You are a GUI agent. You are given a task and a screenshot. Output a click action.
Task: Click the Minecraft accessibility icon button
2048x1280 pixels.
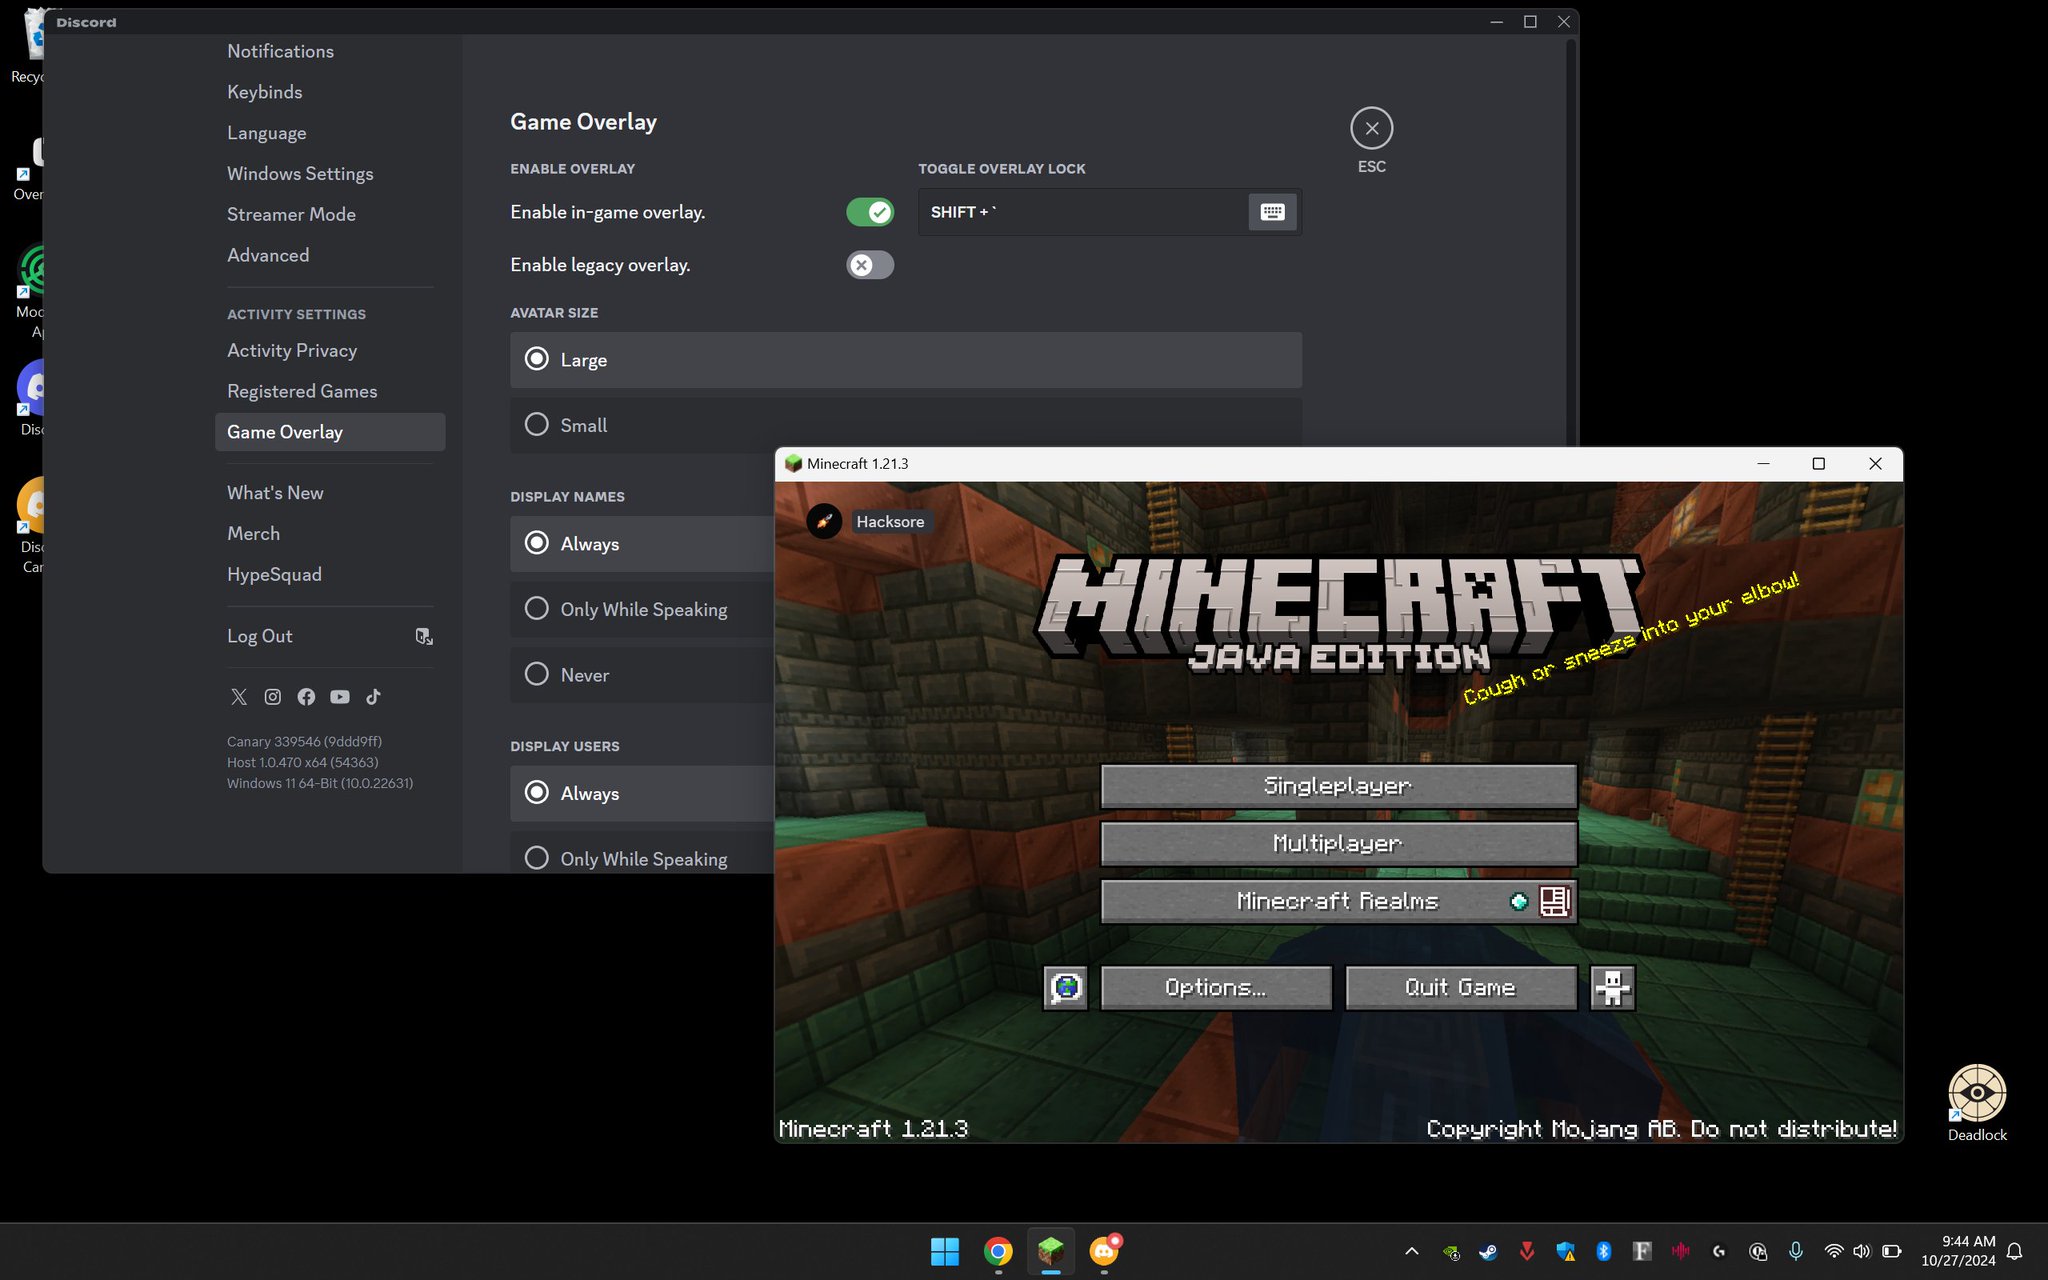pyautogui.click(x=1612, y=988)
